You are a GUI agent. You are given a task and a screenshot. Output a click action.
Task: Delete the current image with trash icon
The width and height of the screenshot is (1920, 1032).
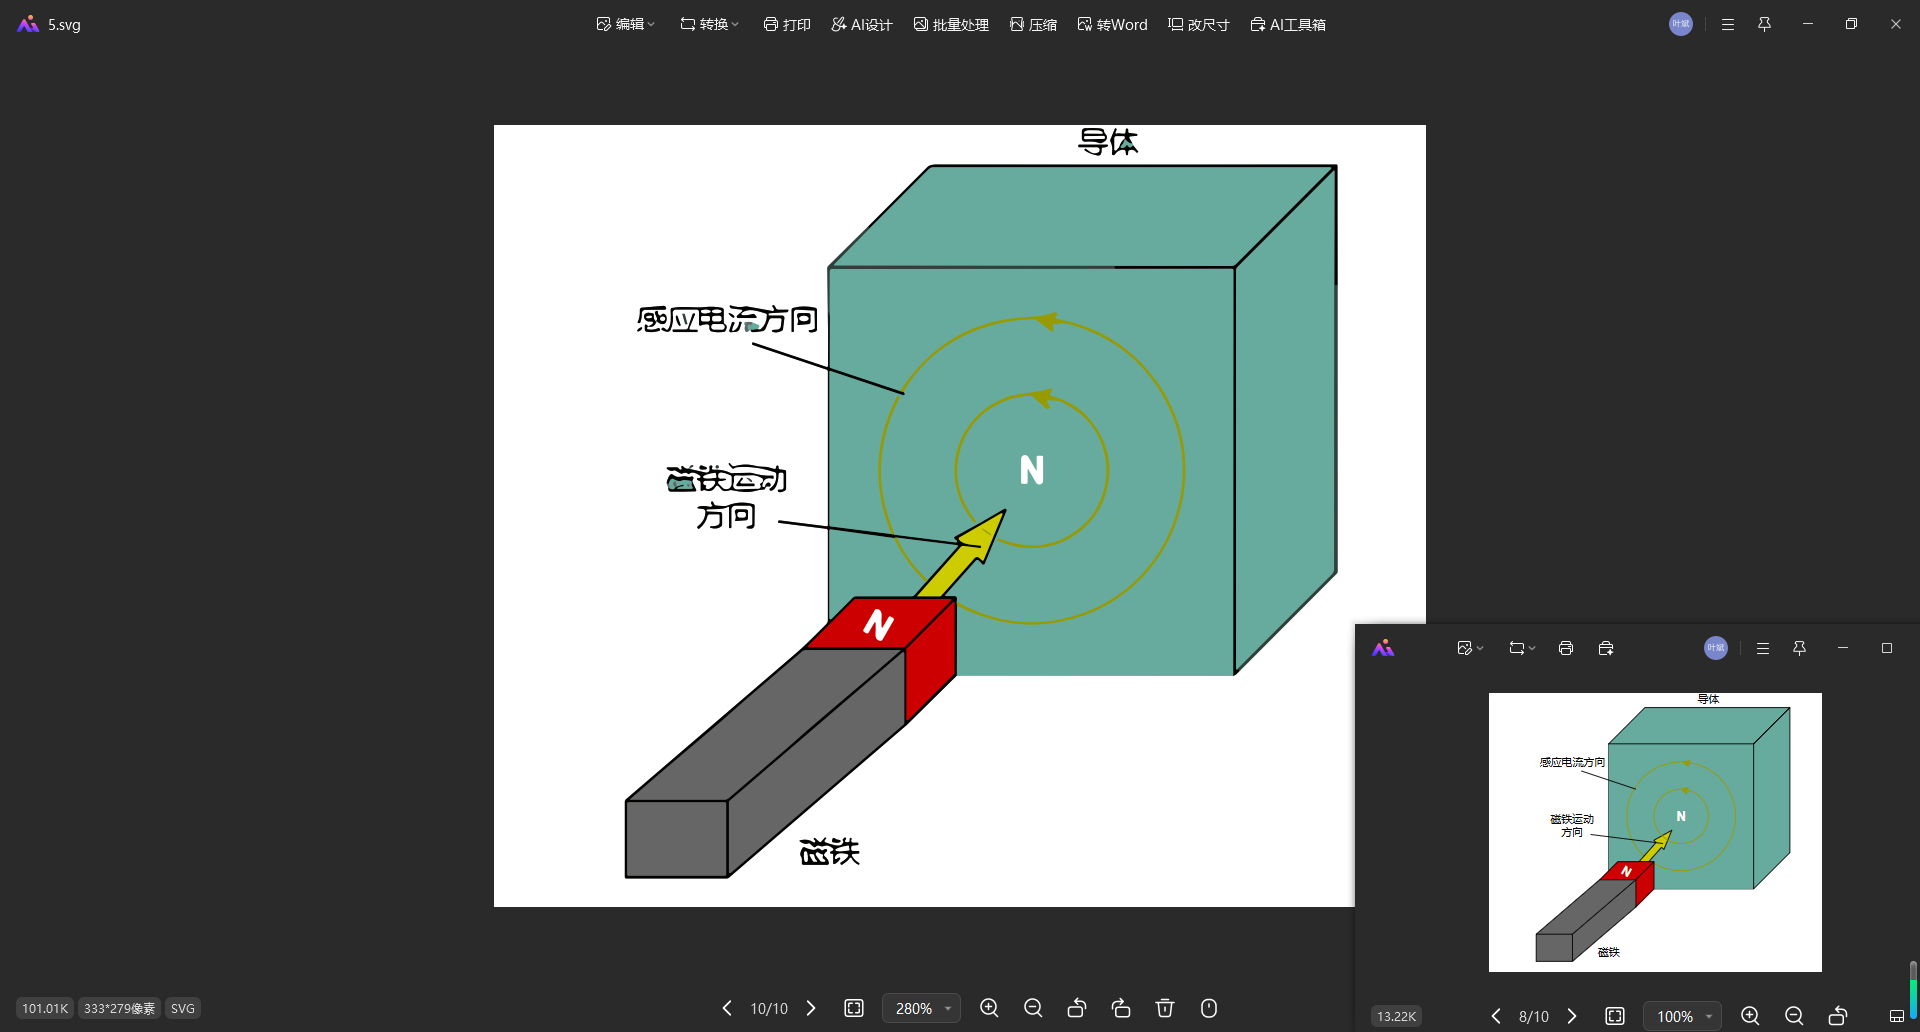coord(1165,1008)
